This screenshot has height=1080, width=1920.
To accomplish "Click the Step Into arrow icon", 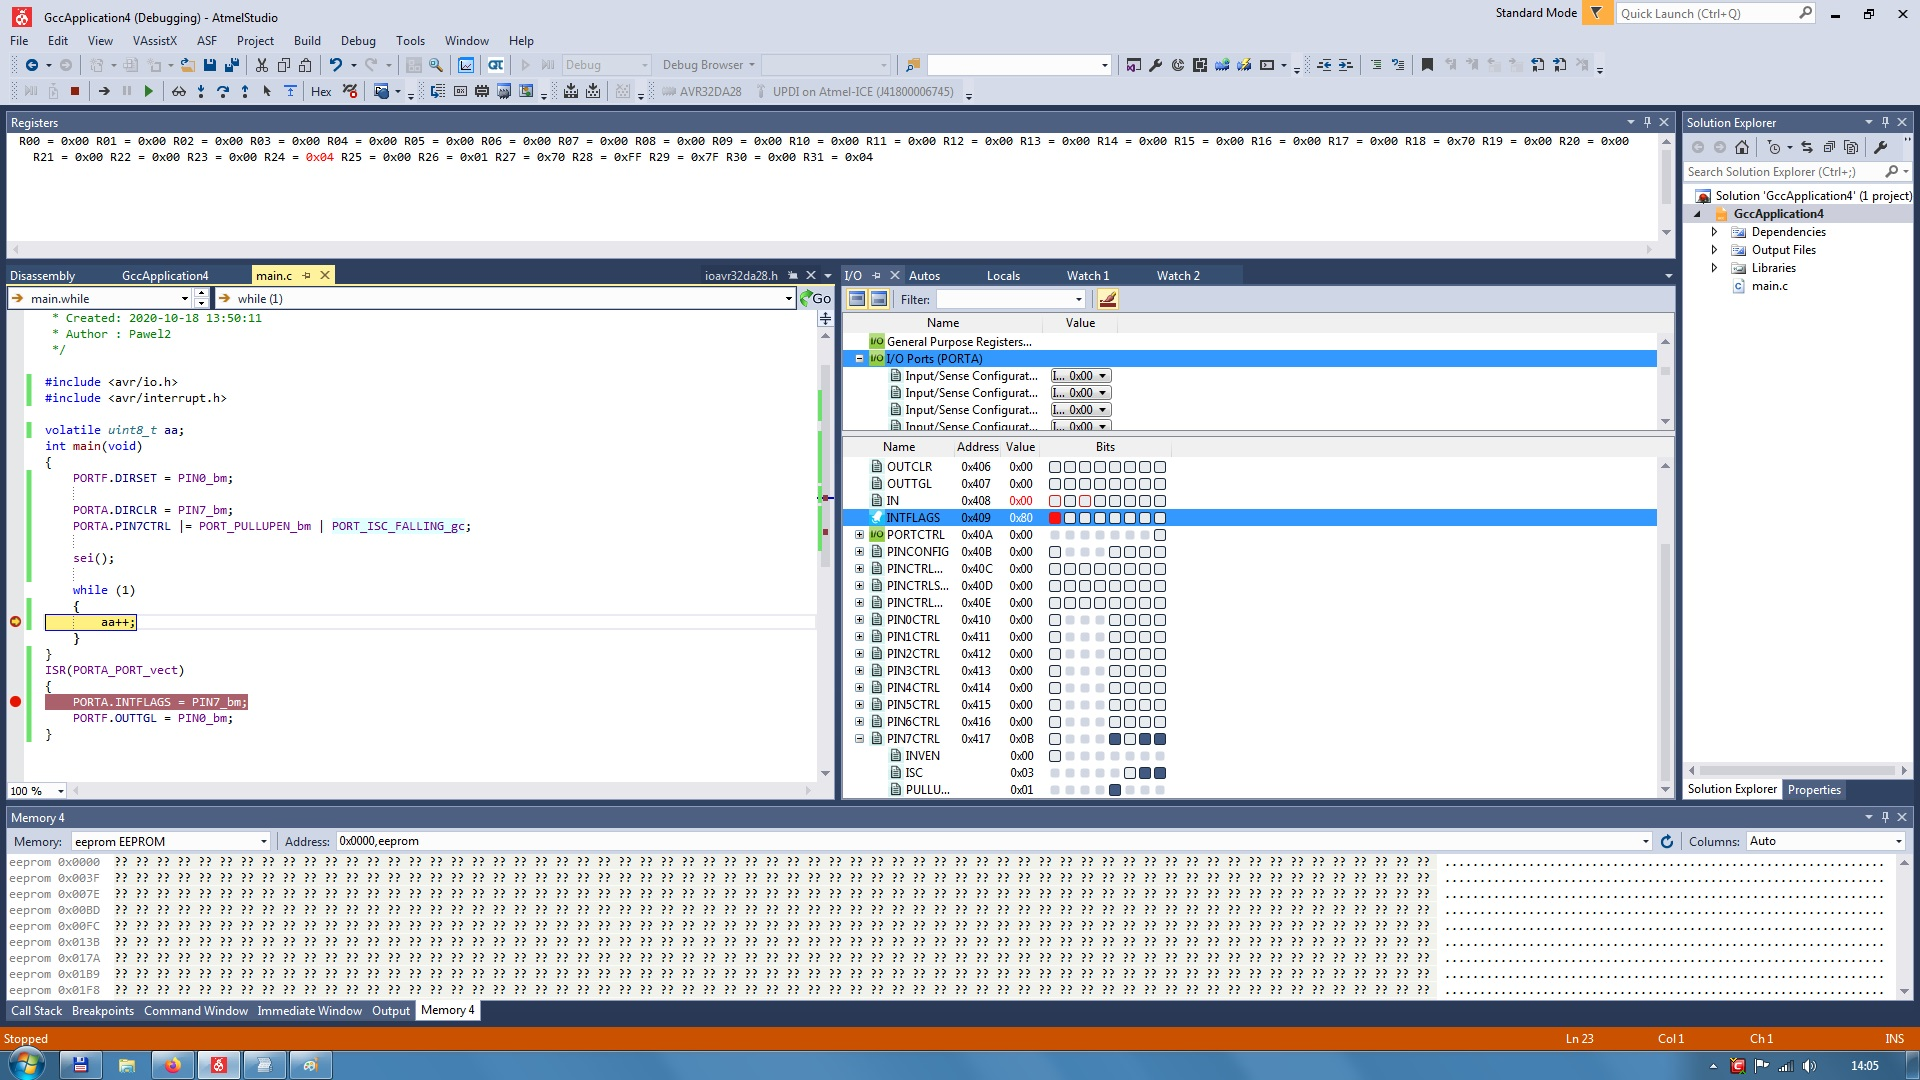I will pos(200,91).
